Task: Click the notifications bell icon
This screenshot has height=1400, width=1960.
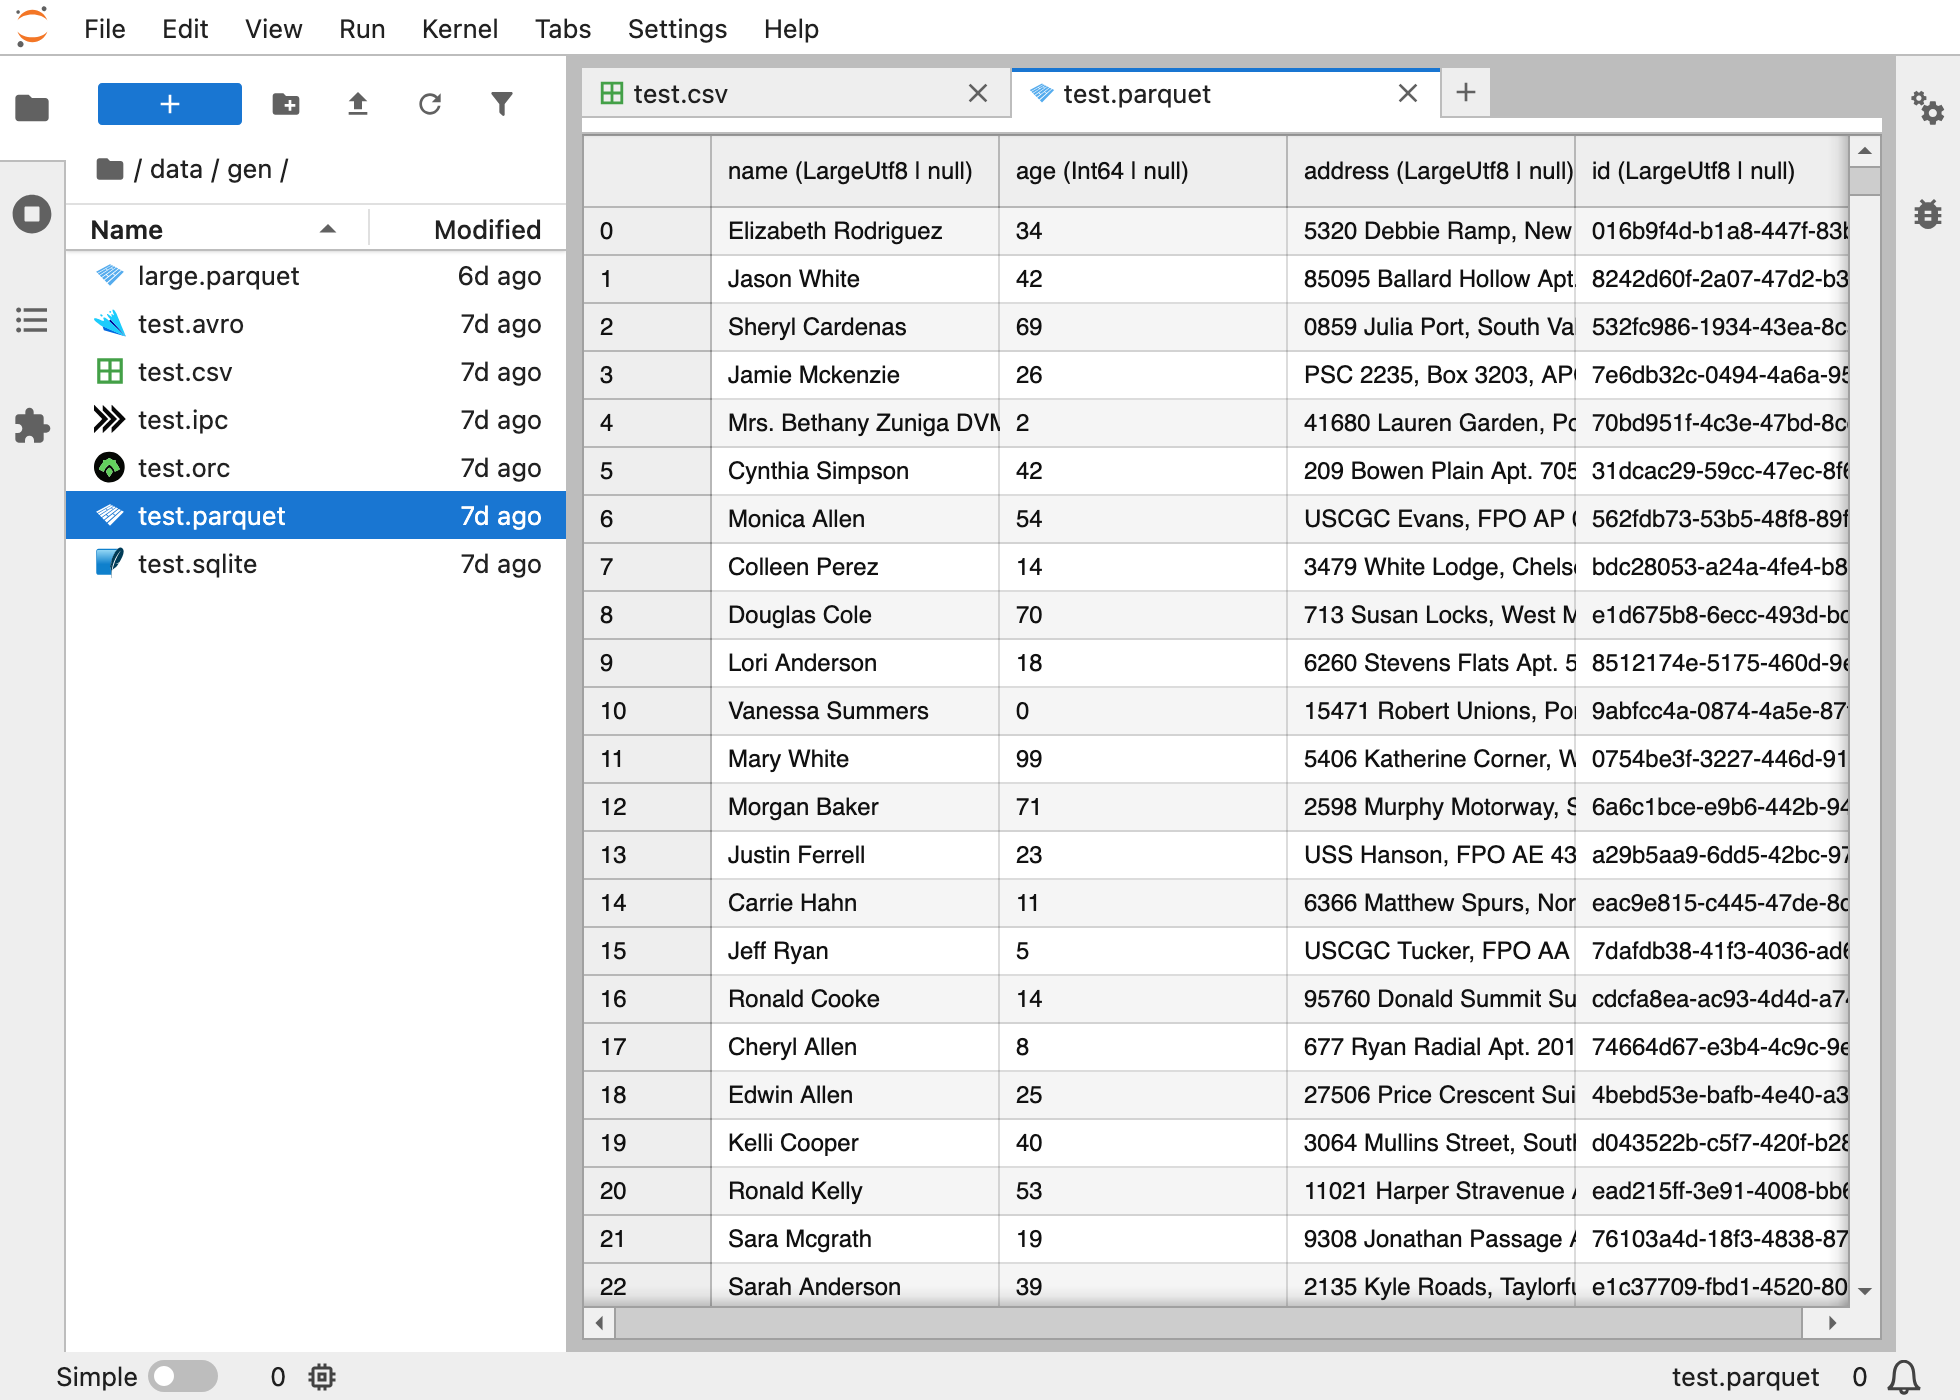Action: 1904,1377
